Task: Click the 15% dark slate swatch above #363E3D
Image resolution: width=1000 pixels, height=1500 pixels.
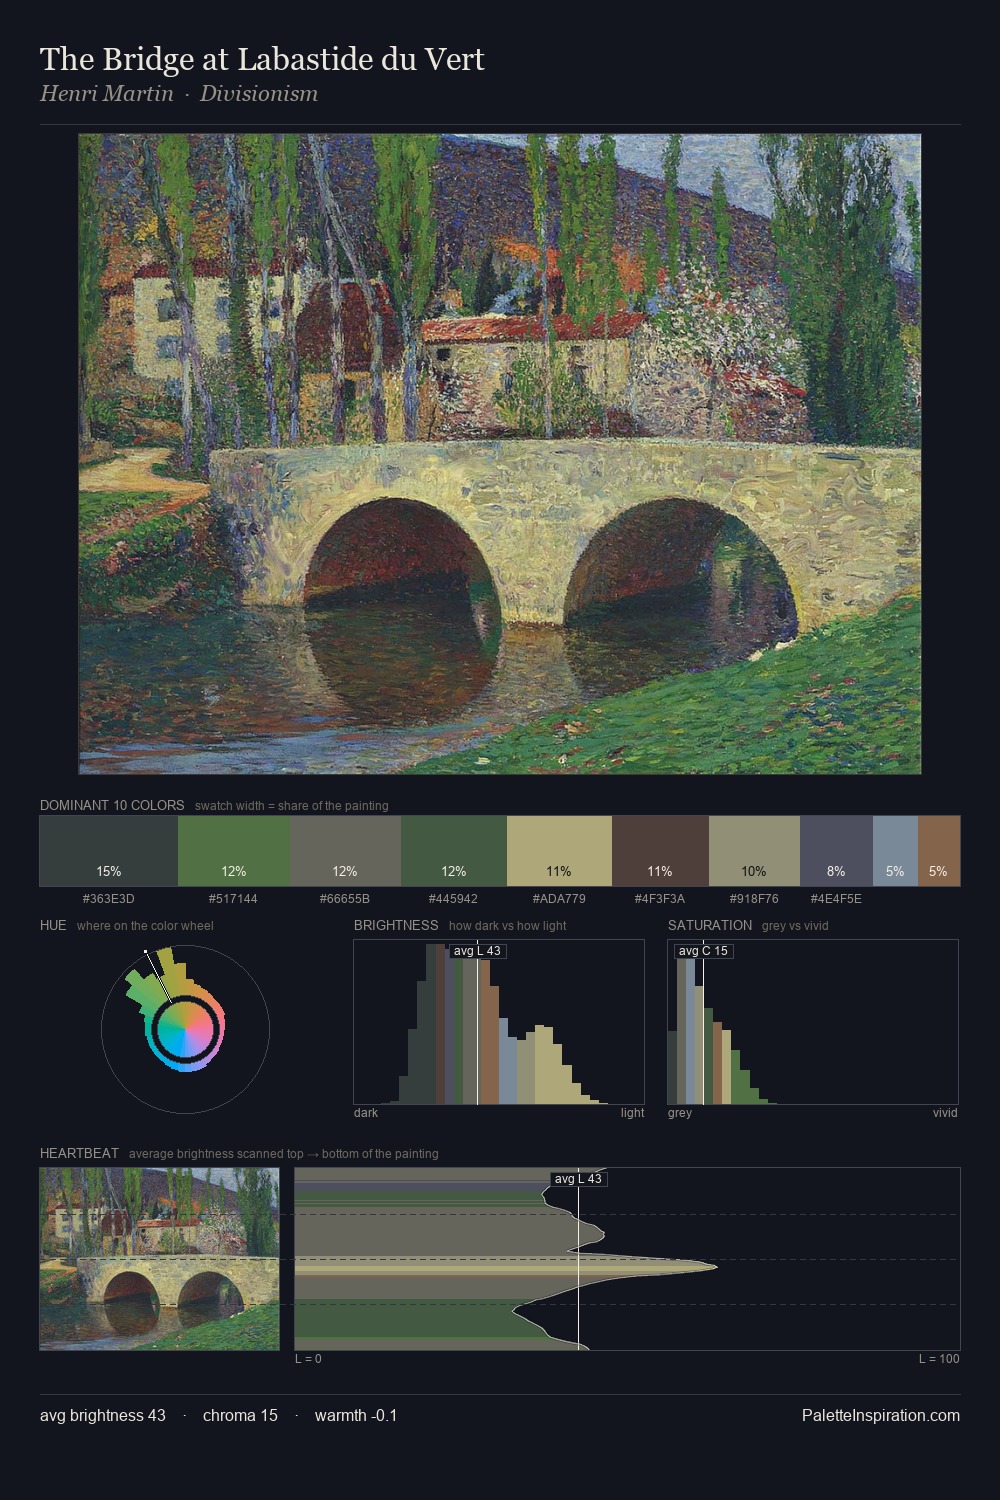Action: 109,851
